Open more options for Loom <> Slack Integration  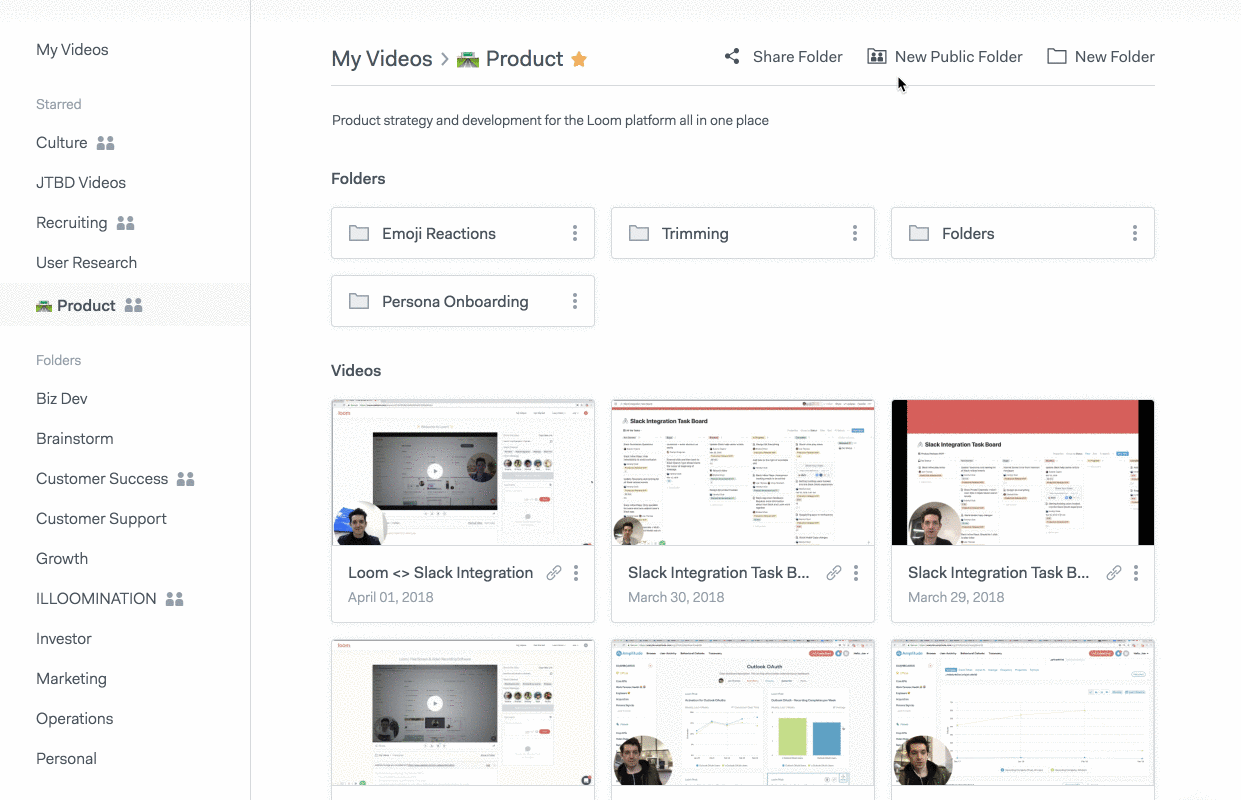tap(576, 573)
